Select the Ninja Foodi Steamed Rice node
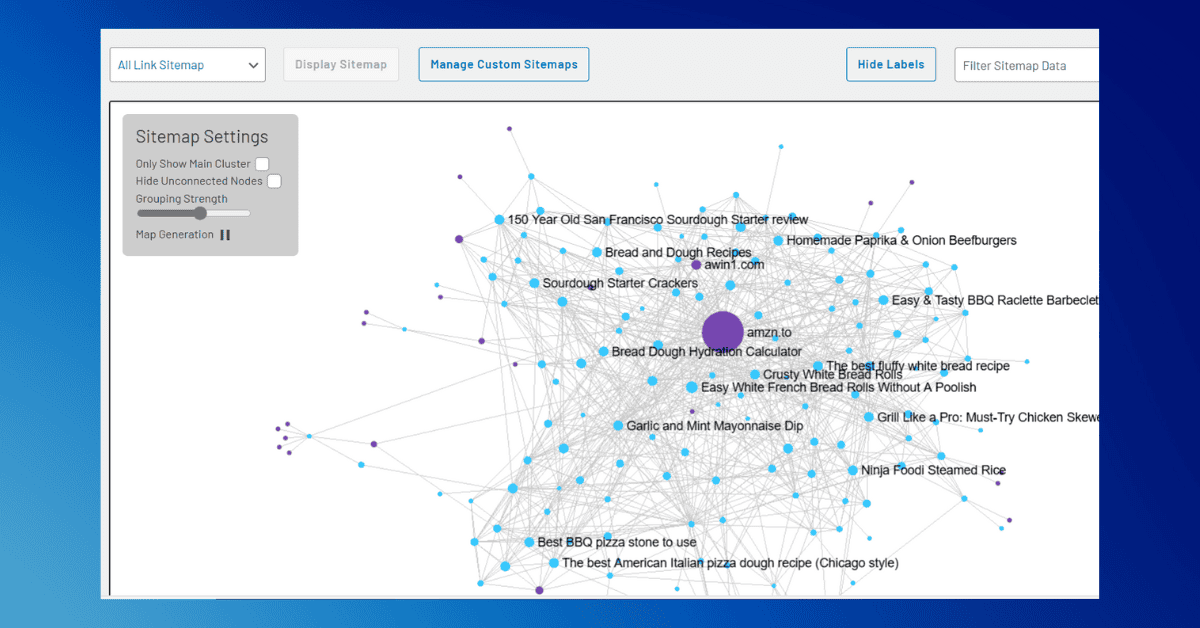This screenshot has width=1200, height=628. pyautogui.click(x=852, y=470)
